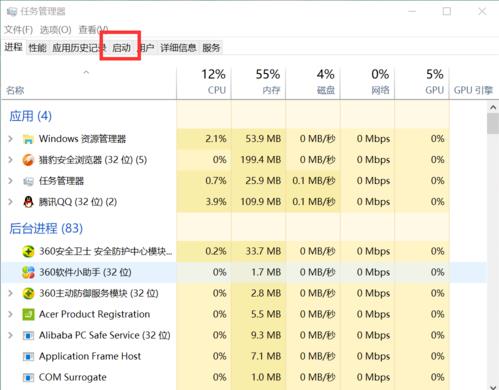Select the 后台进程 (83) group header

(x=46, y=229)
